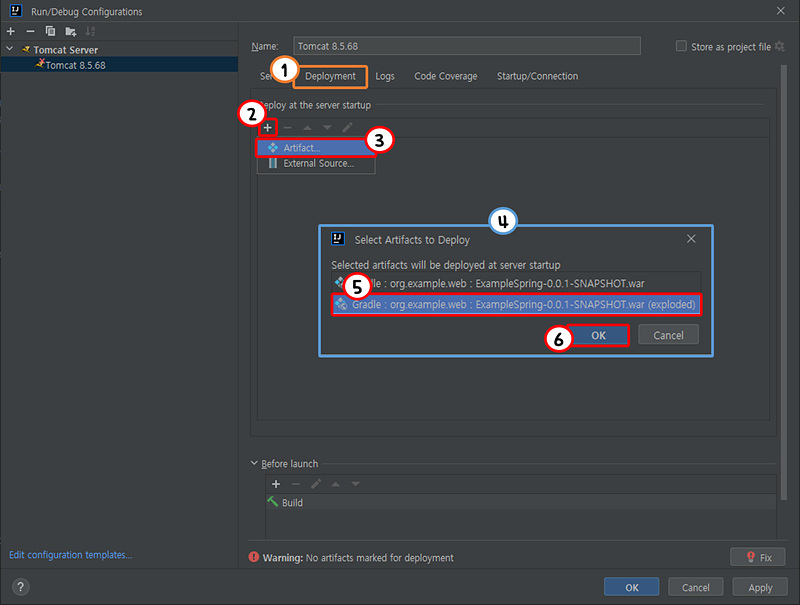Click the Name input field
This screenshot has height=605, width=800.
pyautogui.click(x=466, y=46)
